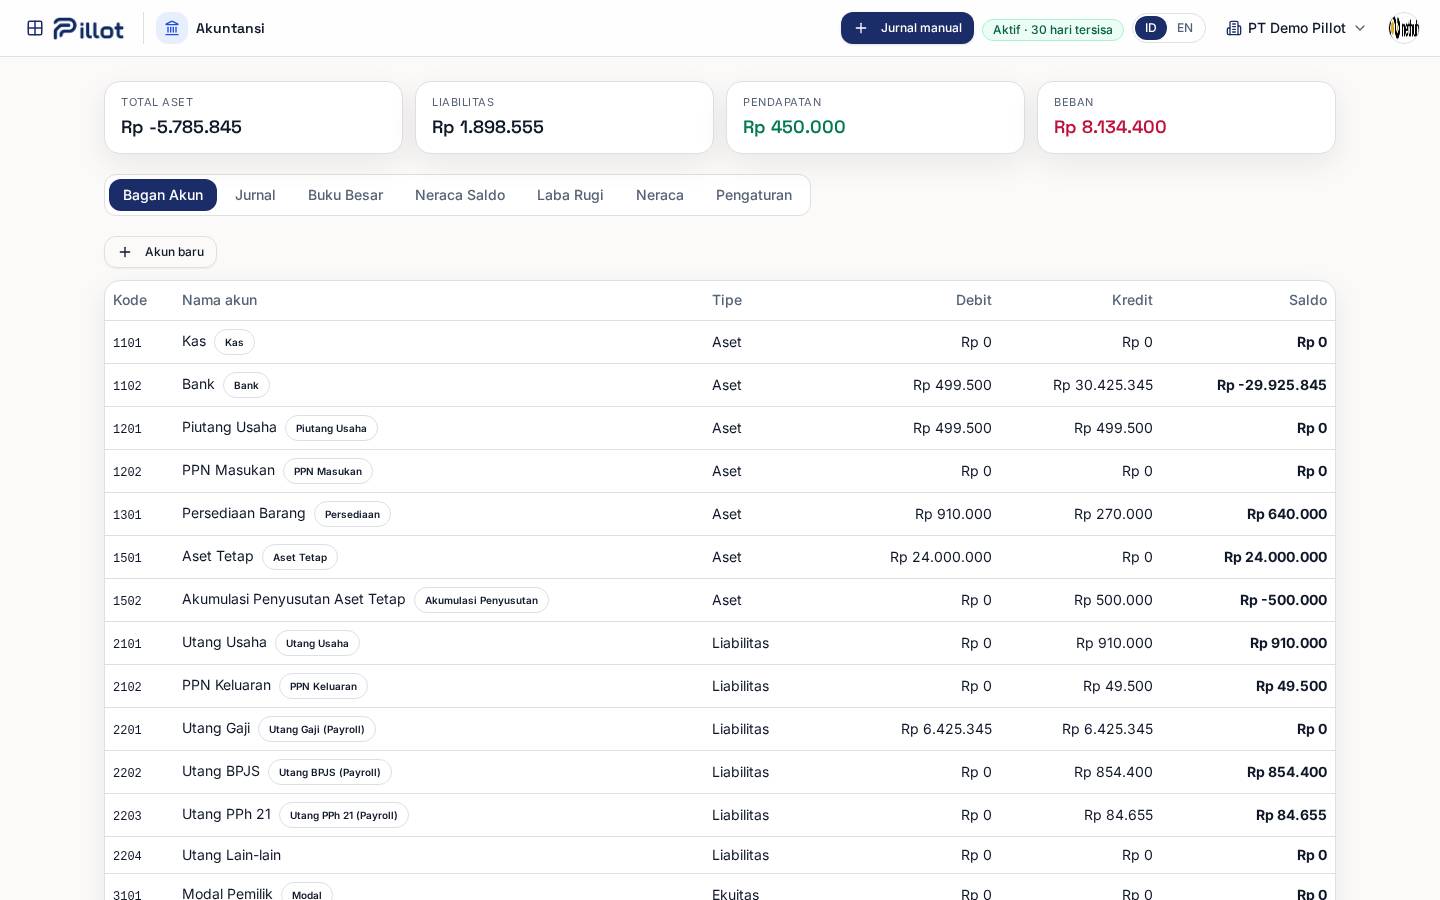
Task: Expand the PT Demo Pillot company dropdown
Action: click(x=1296, y=28)
